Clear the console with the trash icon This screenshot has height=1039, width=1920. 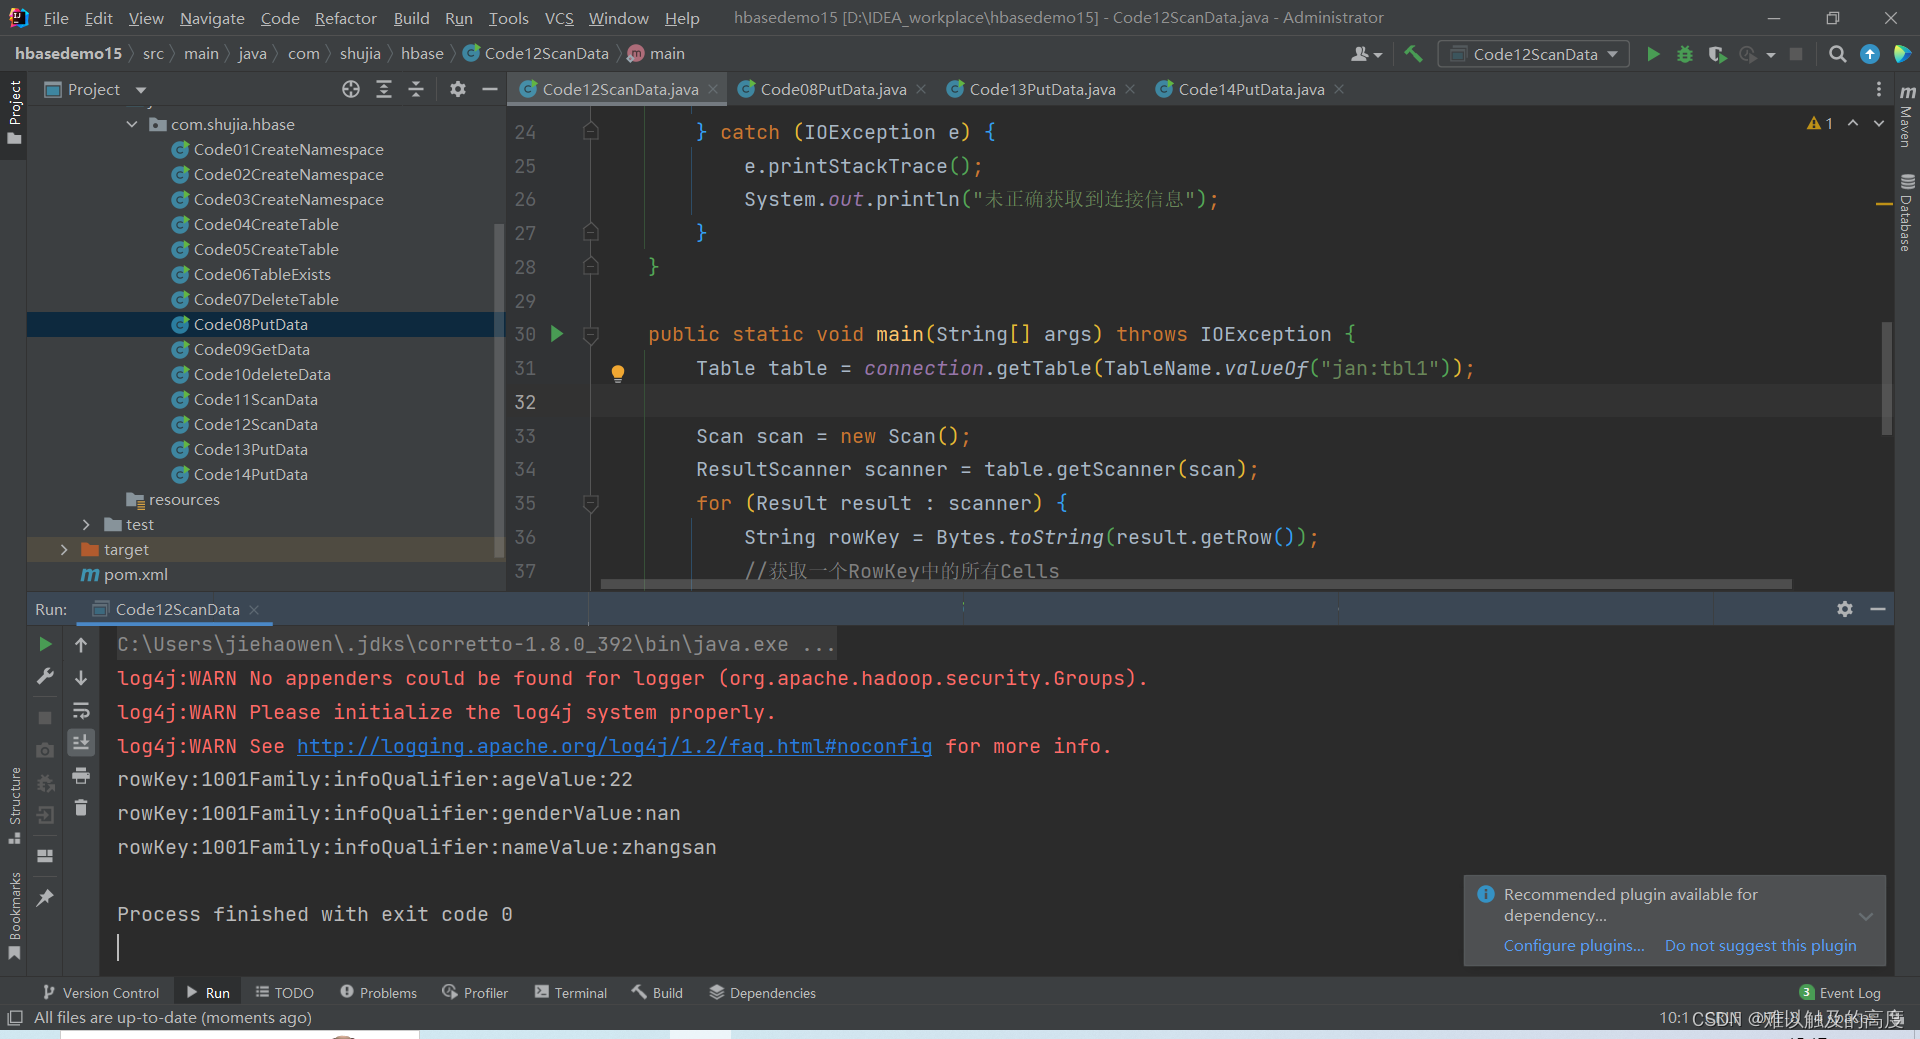click(x=81, y=807)
